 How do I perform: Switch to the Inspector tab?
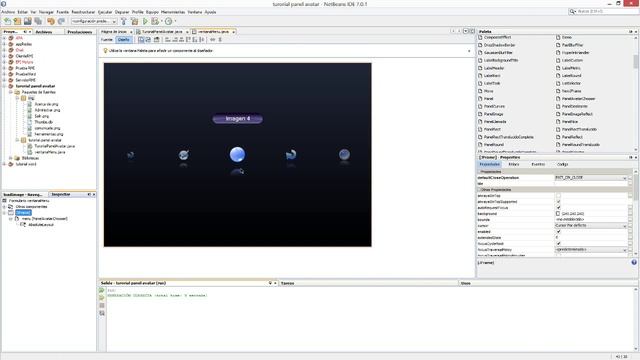coord(61,194)
